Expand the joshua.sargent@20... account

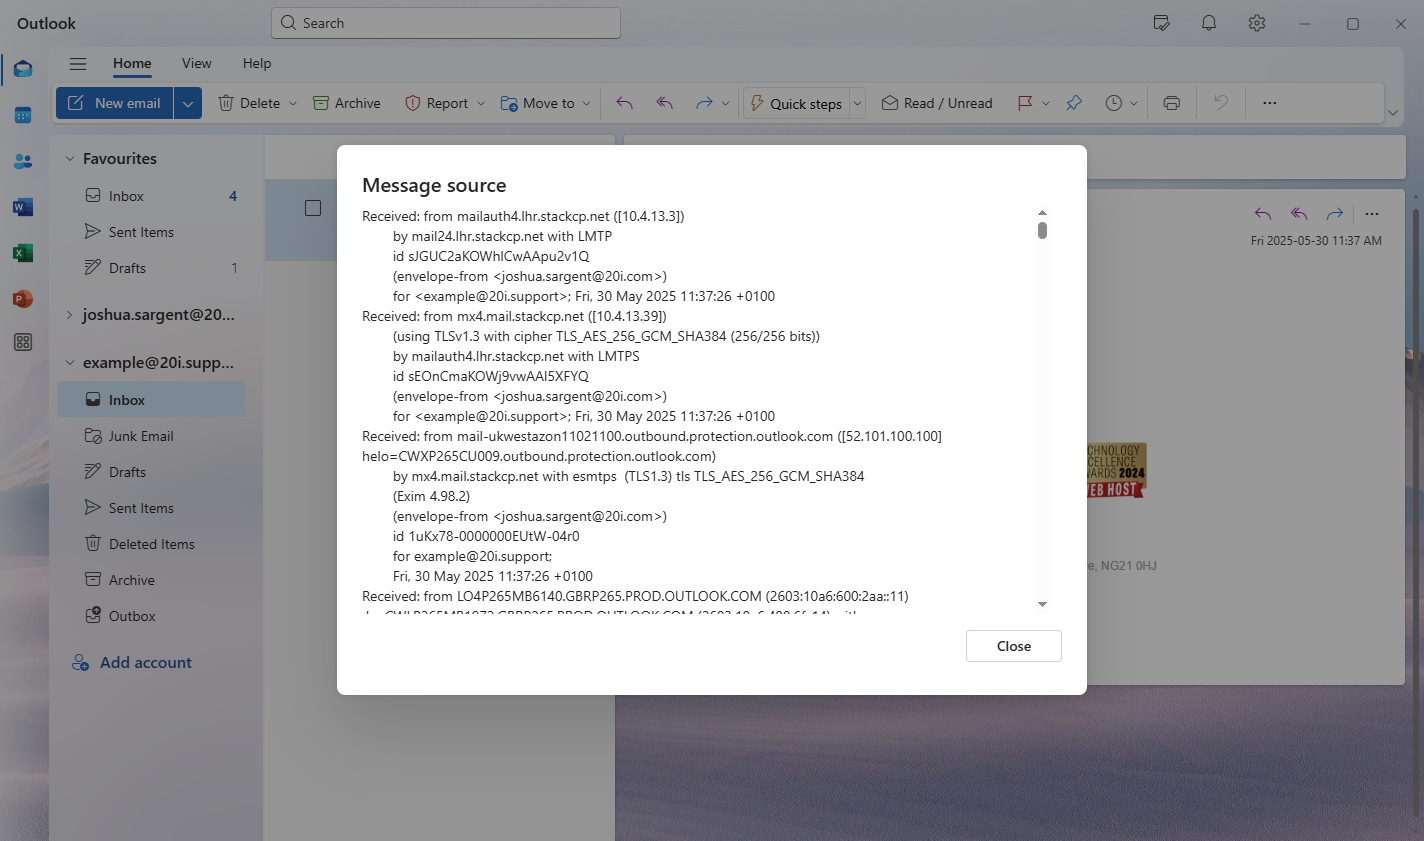tap(69, 315)
